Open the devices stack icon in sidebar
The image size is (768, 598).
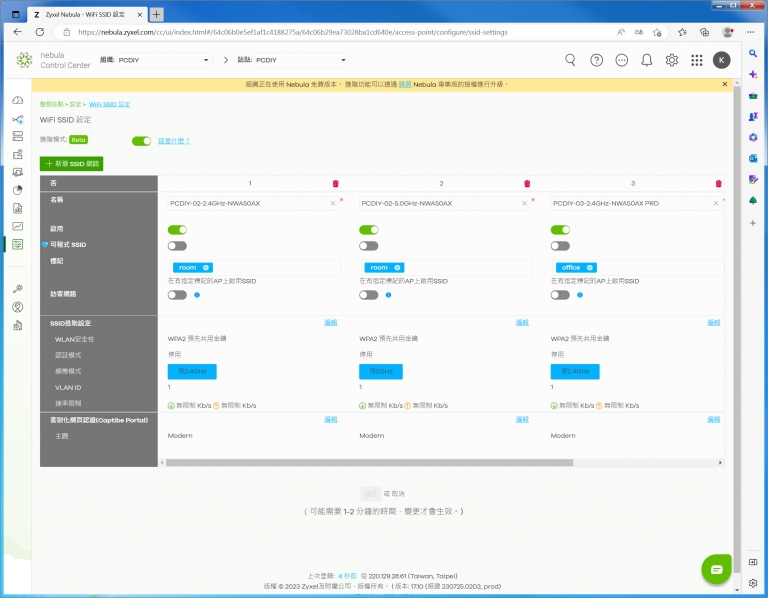tap(18, 136)
